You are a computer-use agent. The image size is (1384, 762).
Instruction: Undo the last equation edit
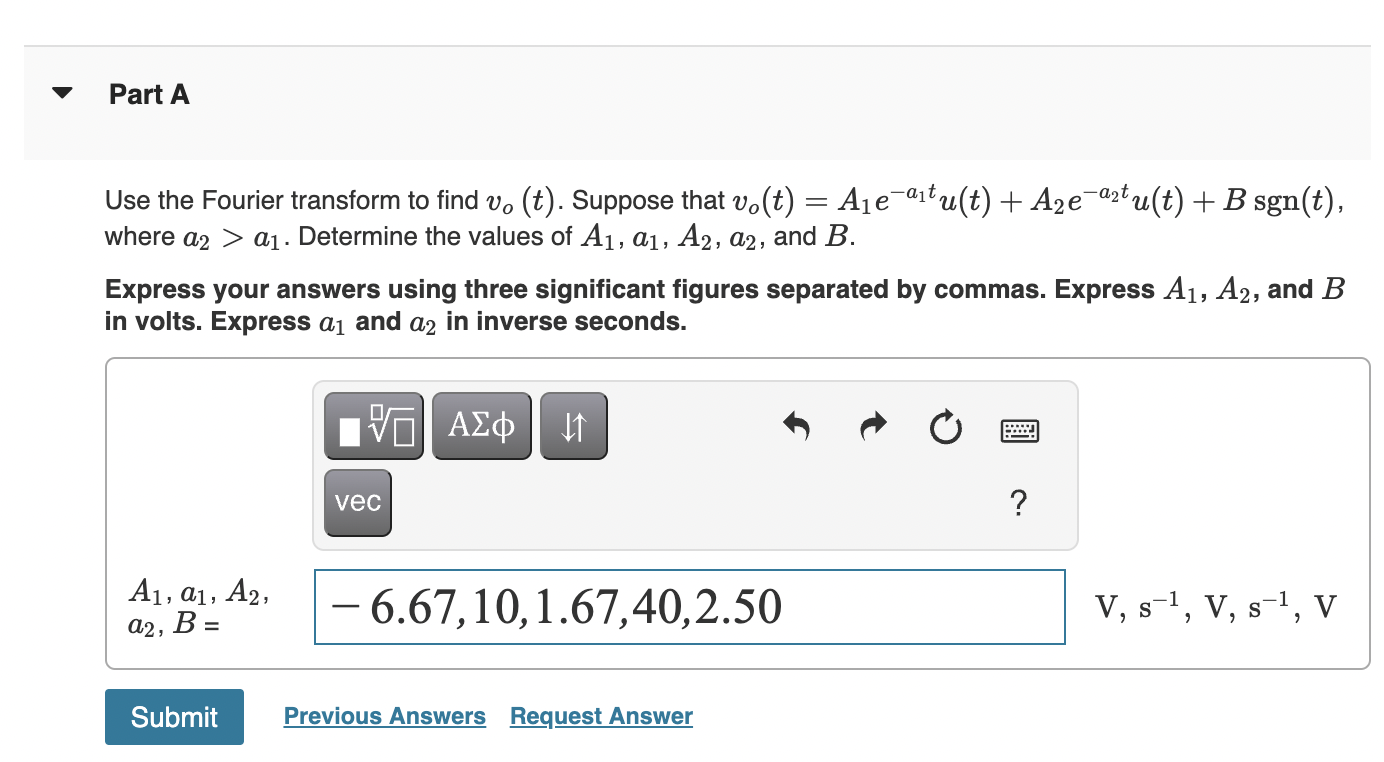[796, 427]
